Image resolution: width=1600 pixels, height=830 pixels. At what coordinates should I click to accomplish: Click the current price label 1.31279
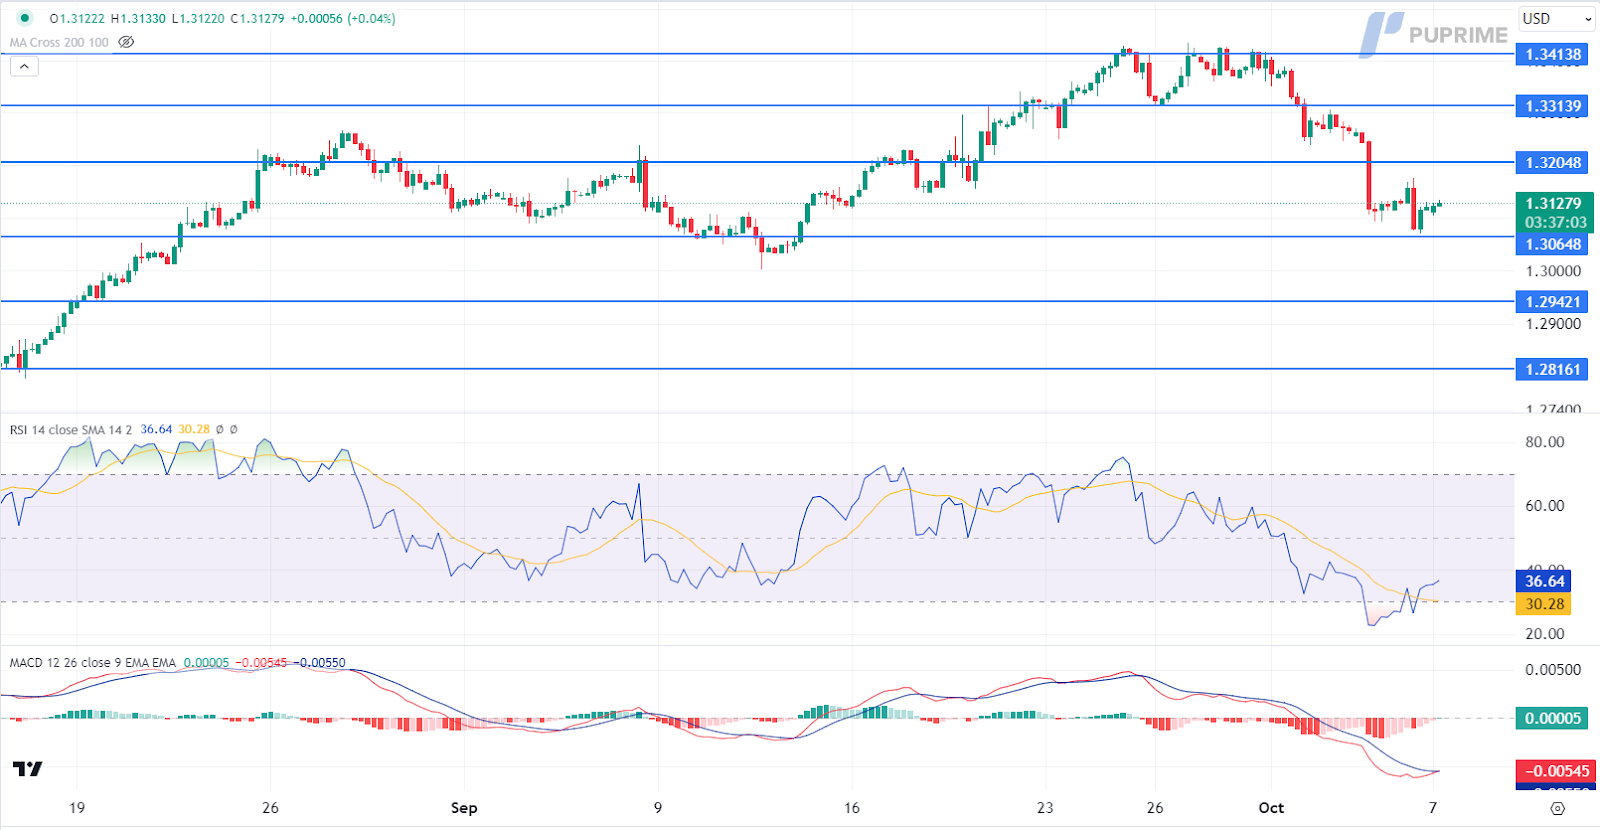[1553, 203]
